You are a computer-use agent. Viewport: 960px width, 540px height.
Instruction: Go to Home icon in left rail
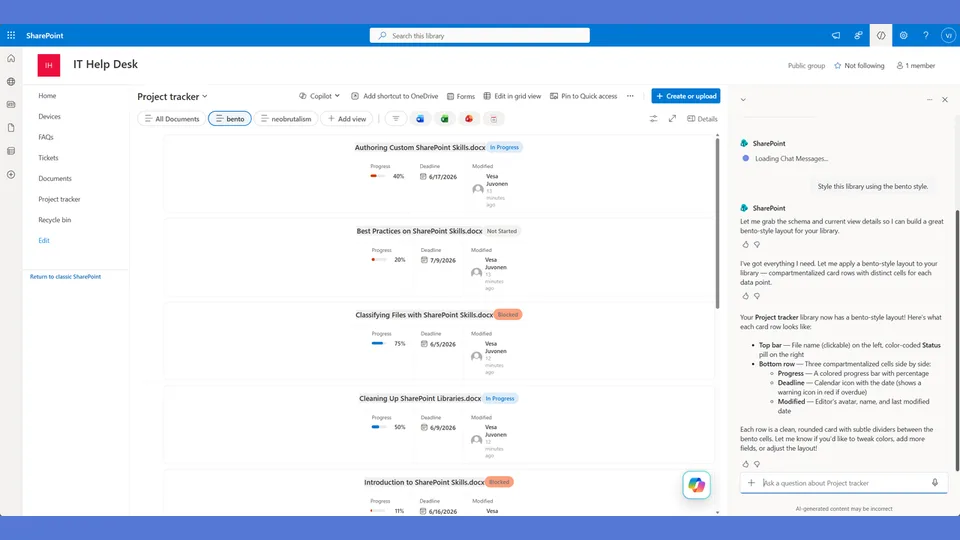coord(11,58)
